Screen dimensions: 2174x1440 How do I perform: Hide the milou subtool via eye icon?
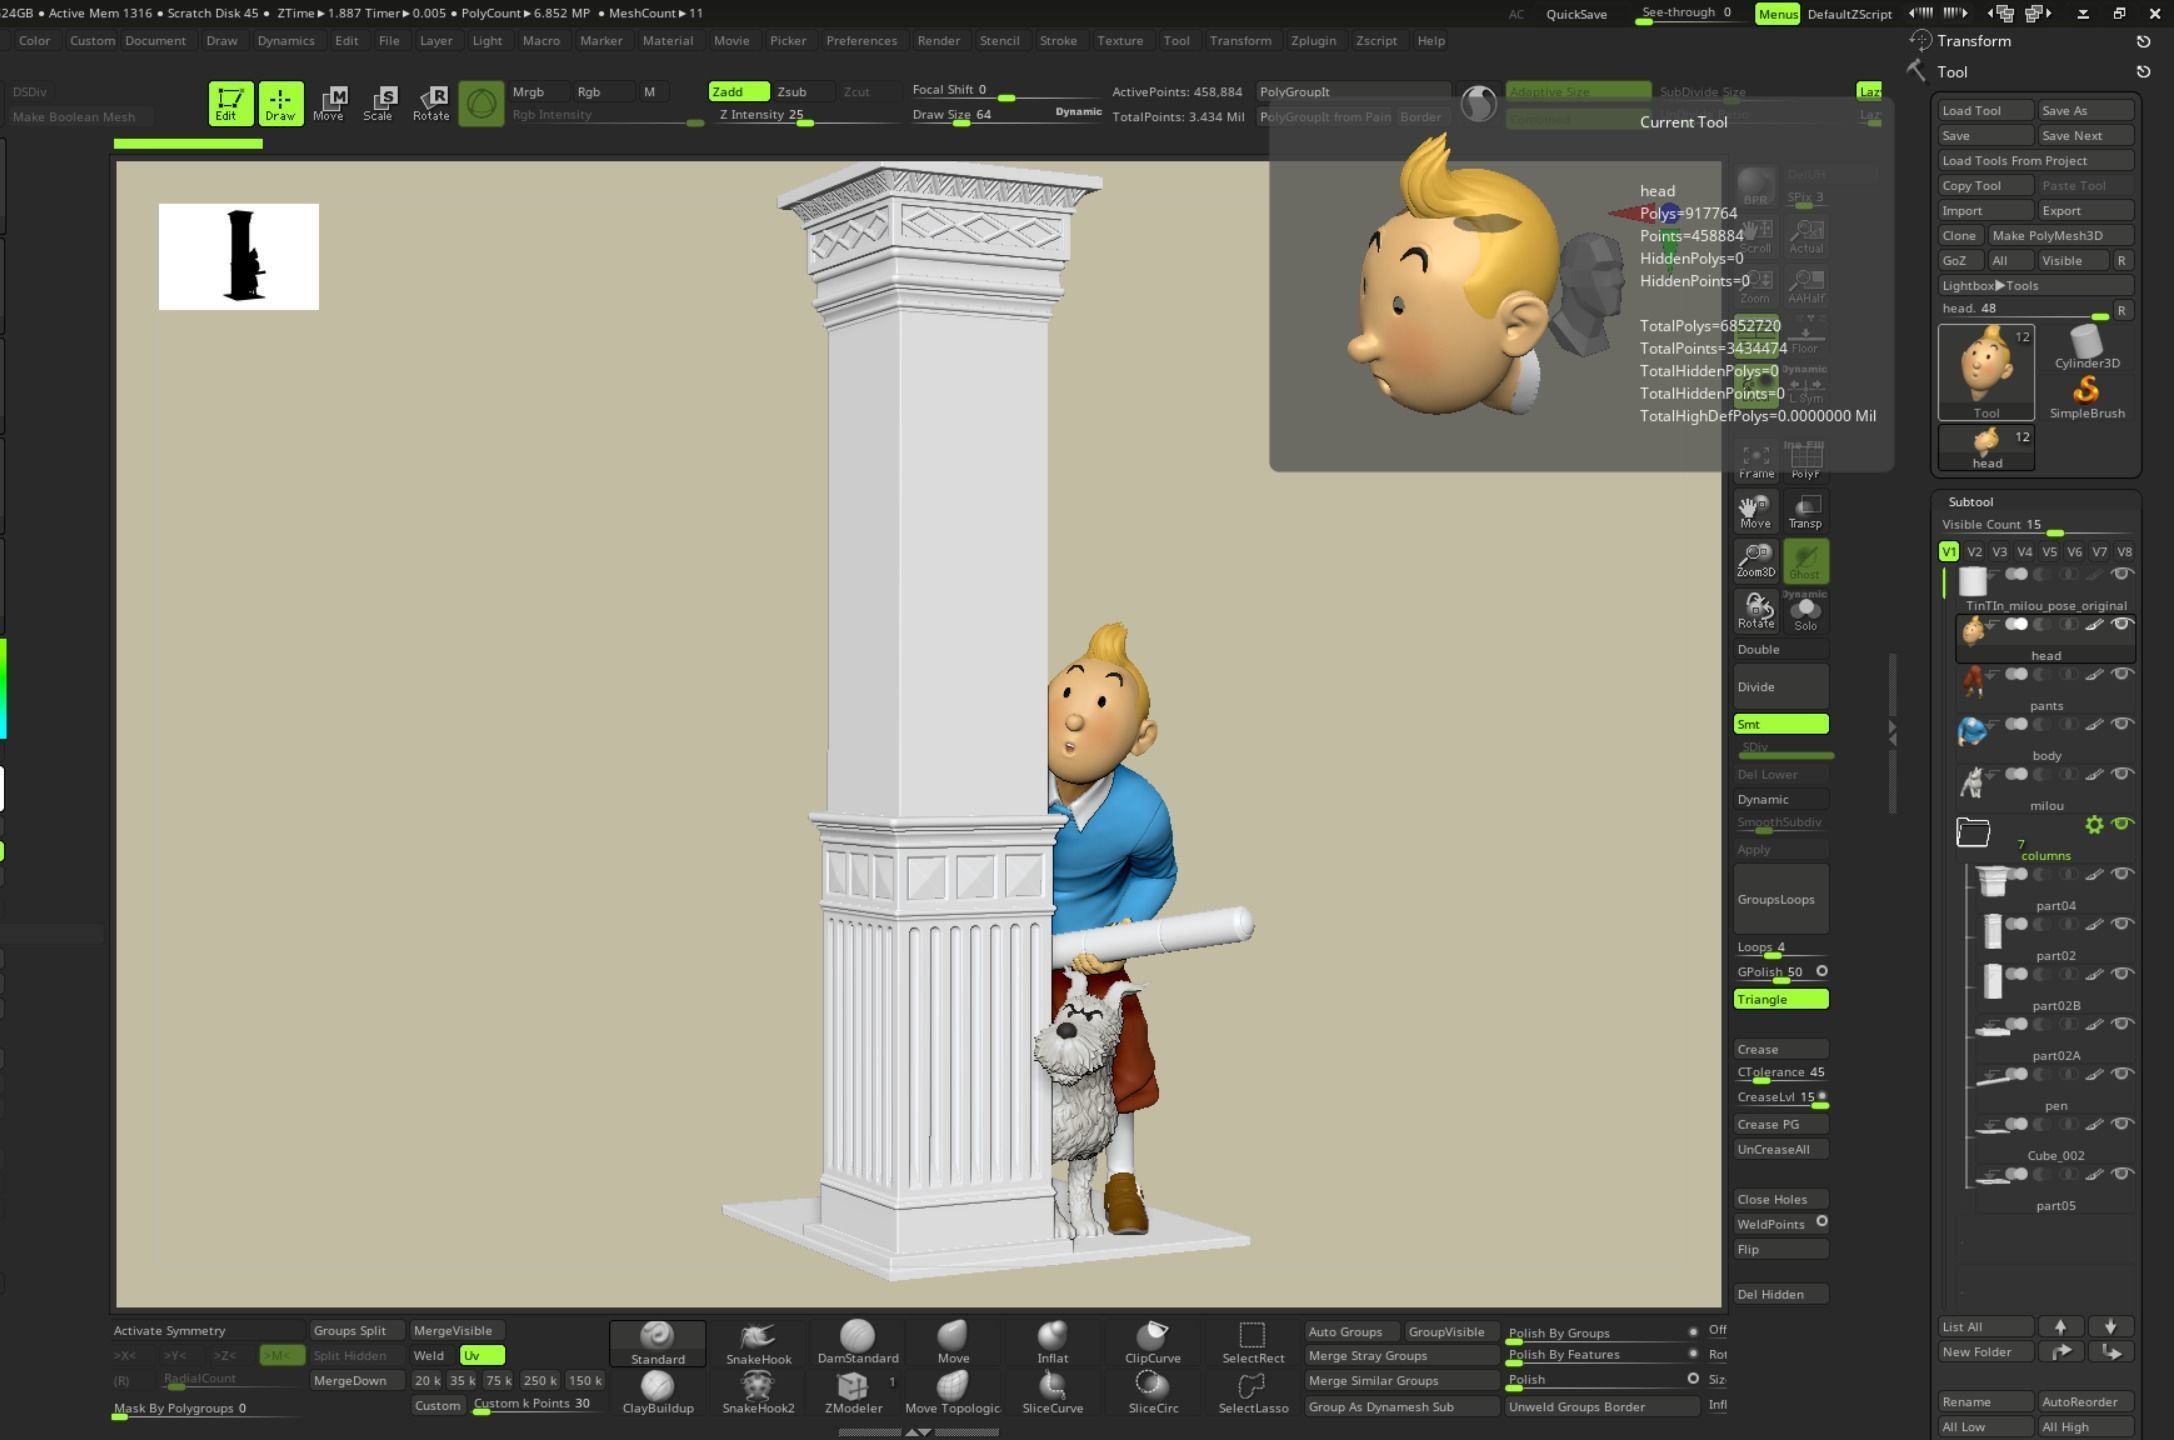coord(2121,774)
